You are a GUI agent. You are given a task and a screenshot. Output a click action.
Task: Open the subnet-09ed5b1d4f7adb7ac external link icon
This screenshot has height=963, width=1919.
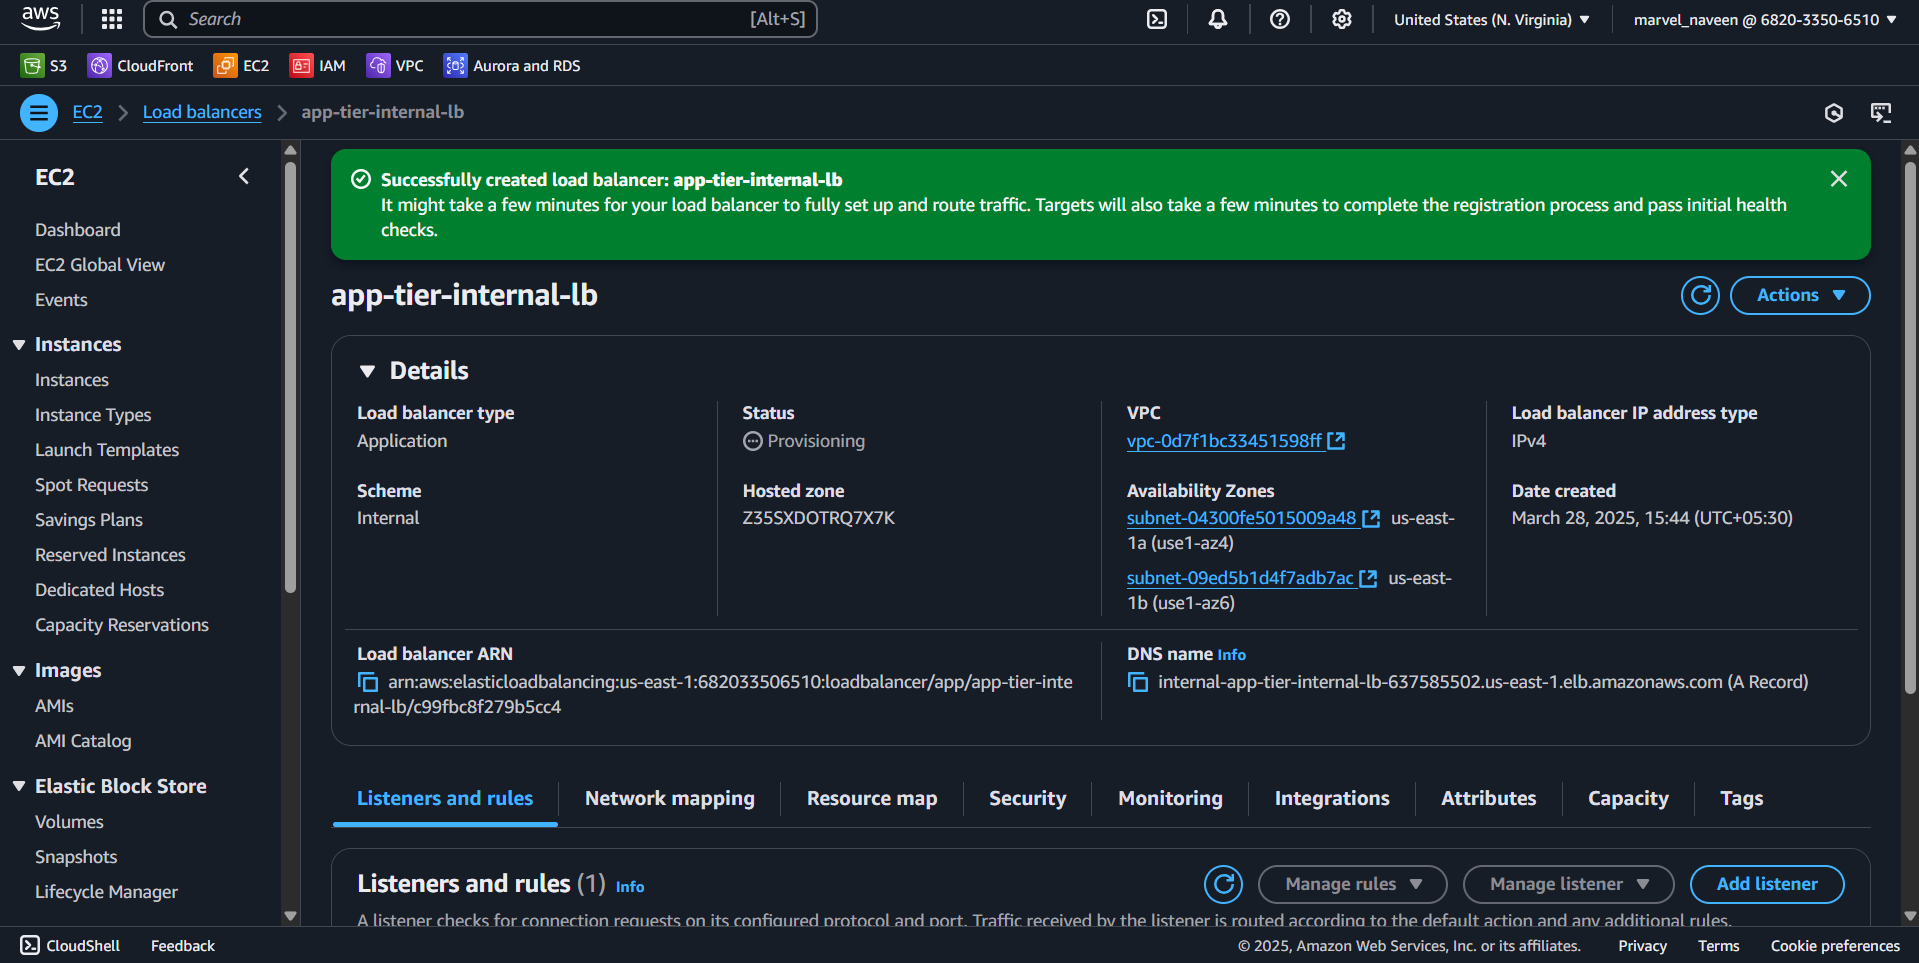click(1368, 578)
